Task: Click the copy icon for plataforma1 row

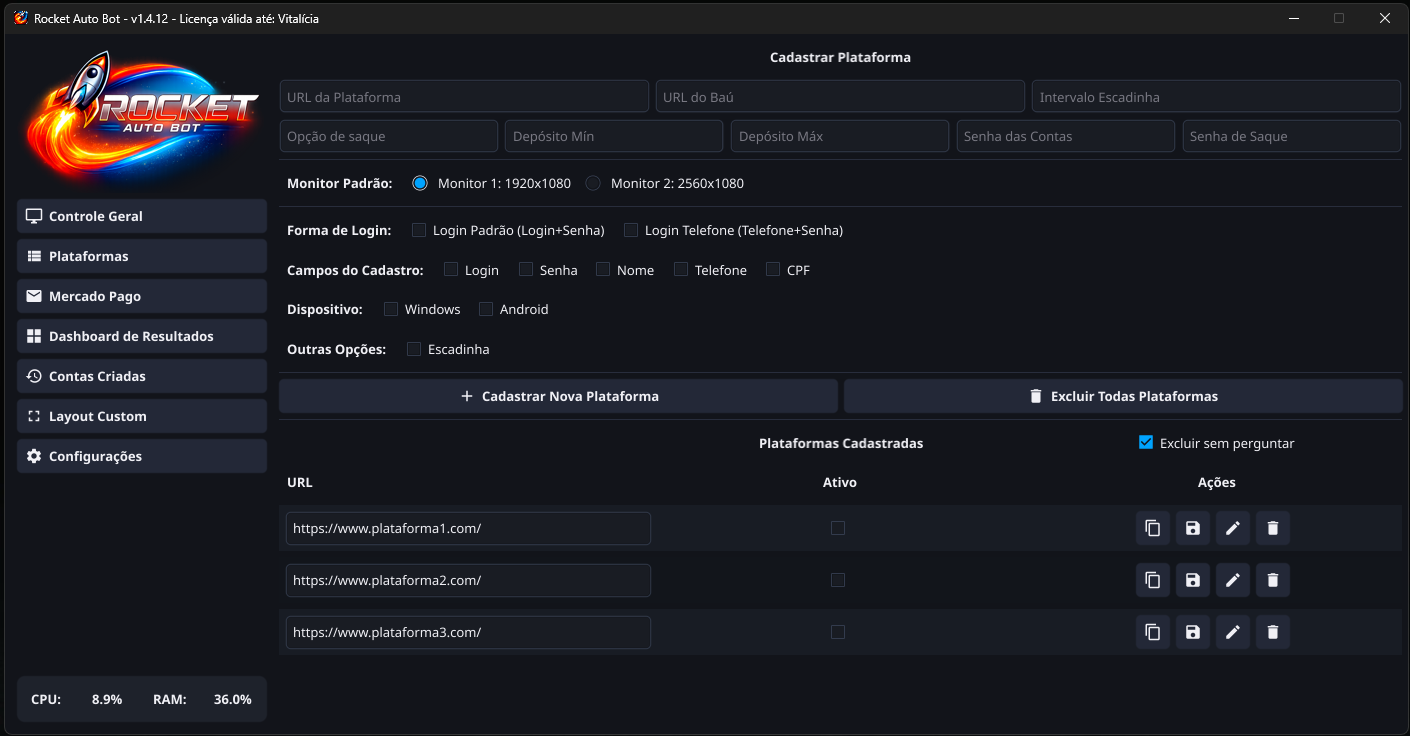Action: (1152, 528)
